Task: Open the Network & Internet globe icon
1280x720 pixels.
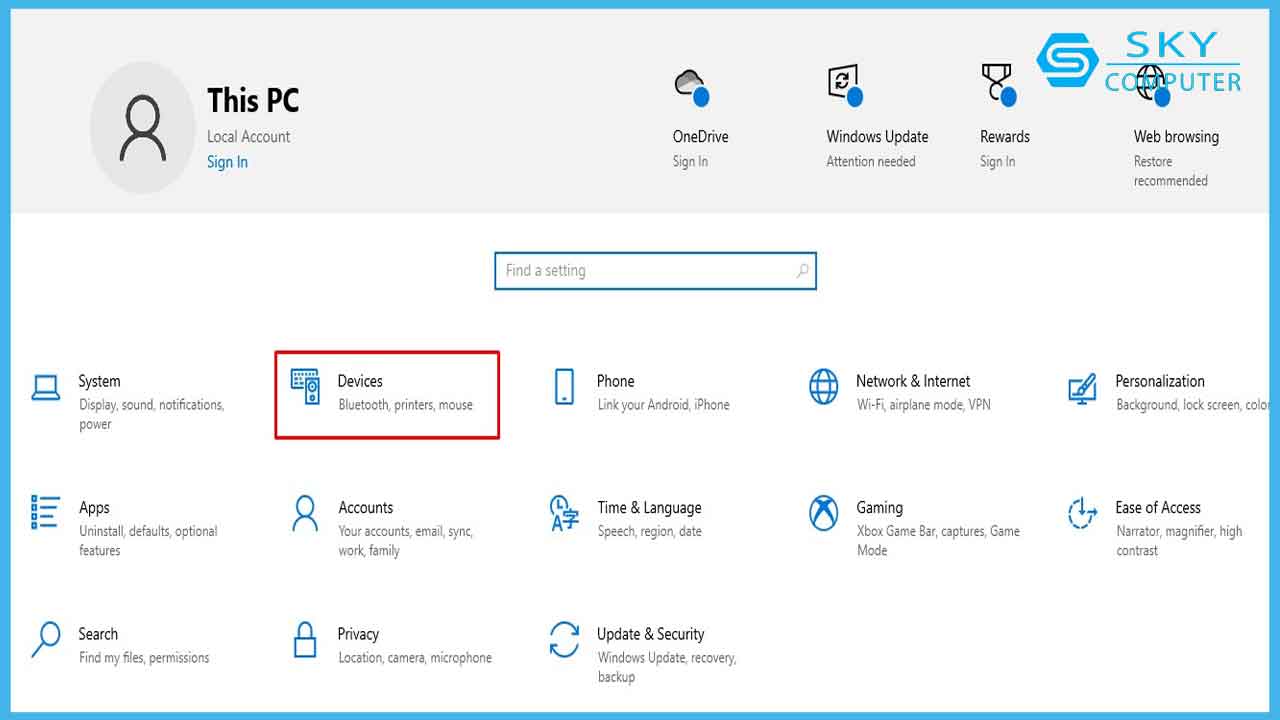Action: (x=824, y=387)
